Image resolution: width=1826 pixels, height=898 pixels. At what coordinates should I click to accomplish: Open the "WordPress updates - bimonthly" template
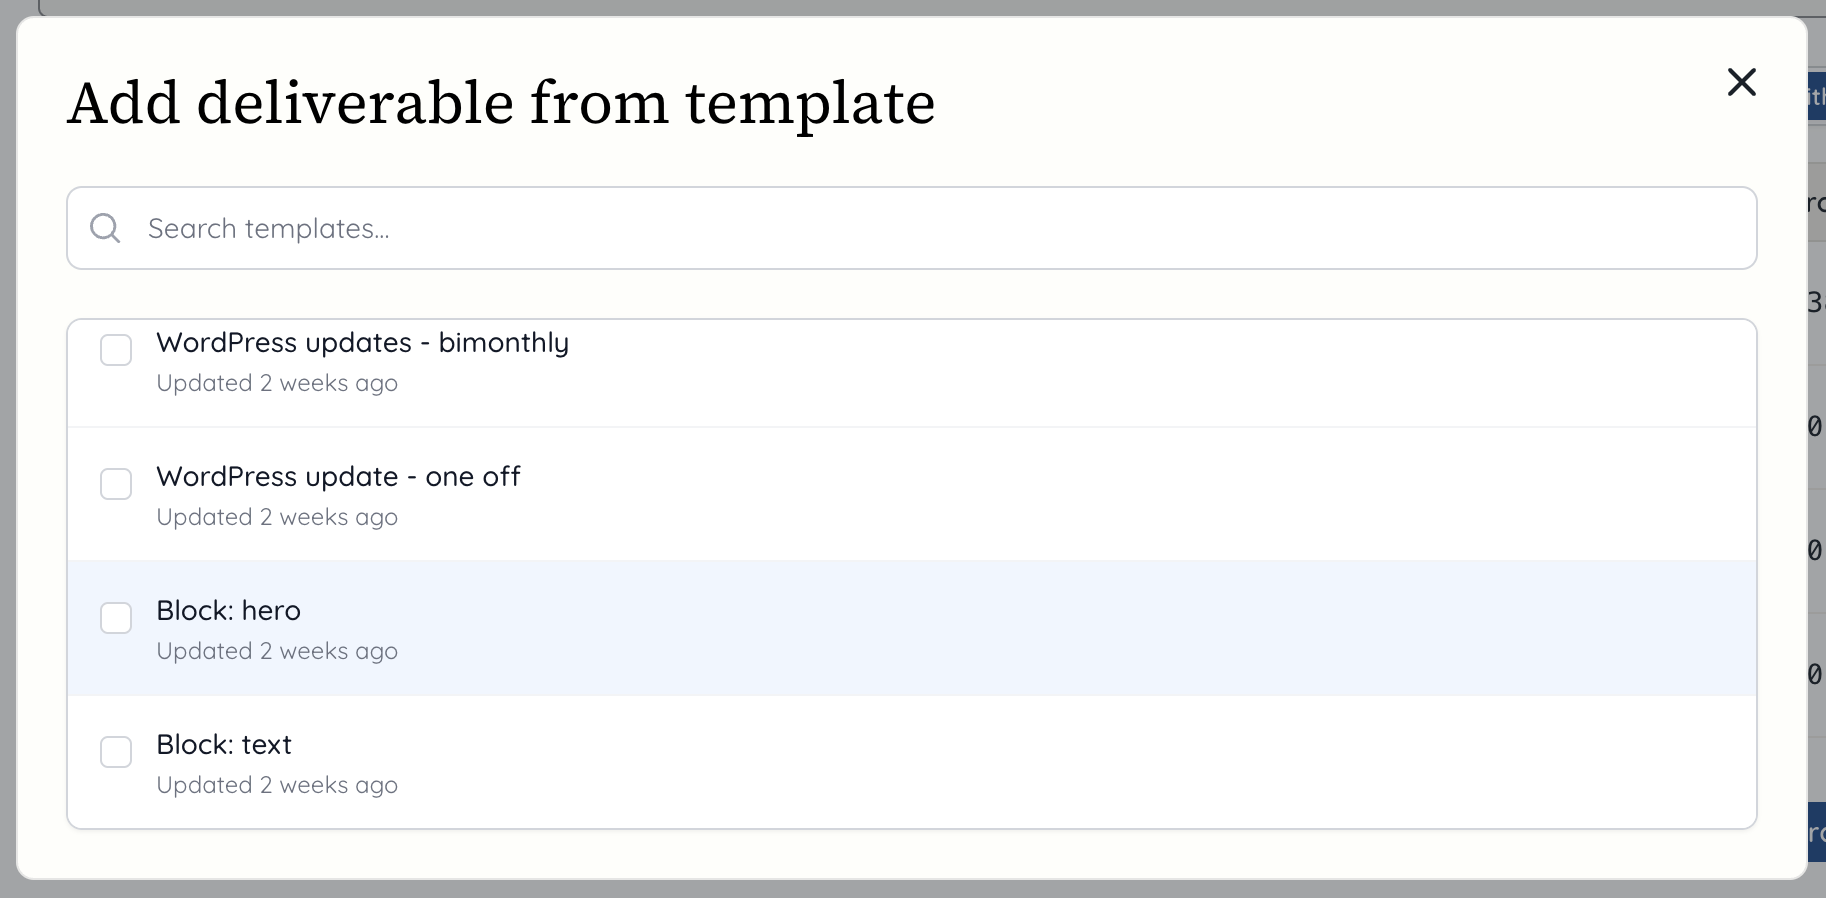pyautogui.click(x=363, y=343)
